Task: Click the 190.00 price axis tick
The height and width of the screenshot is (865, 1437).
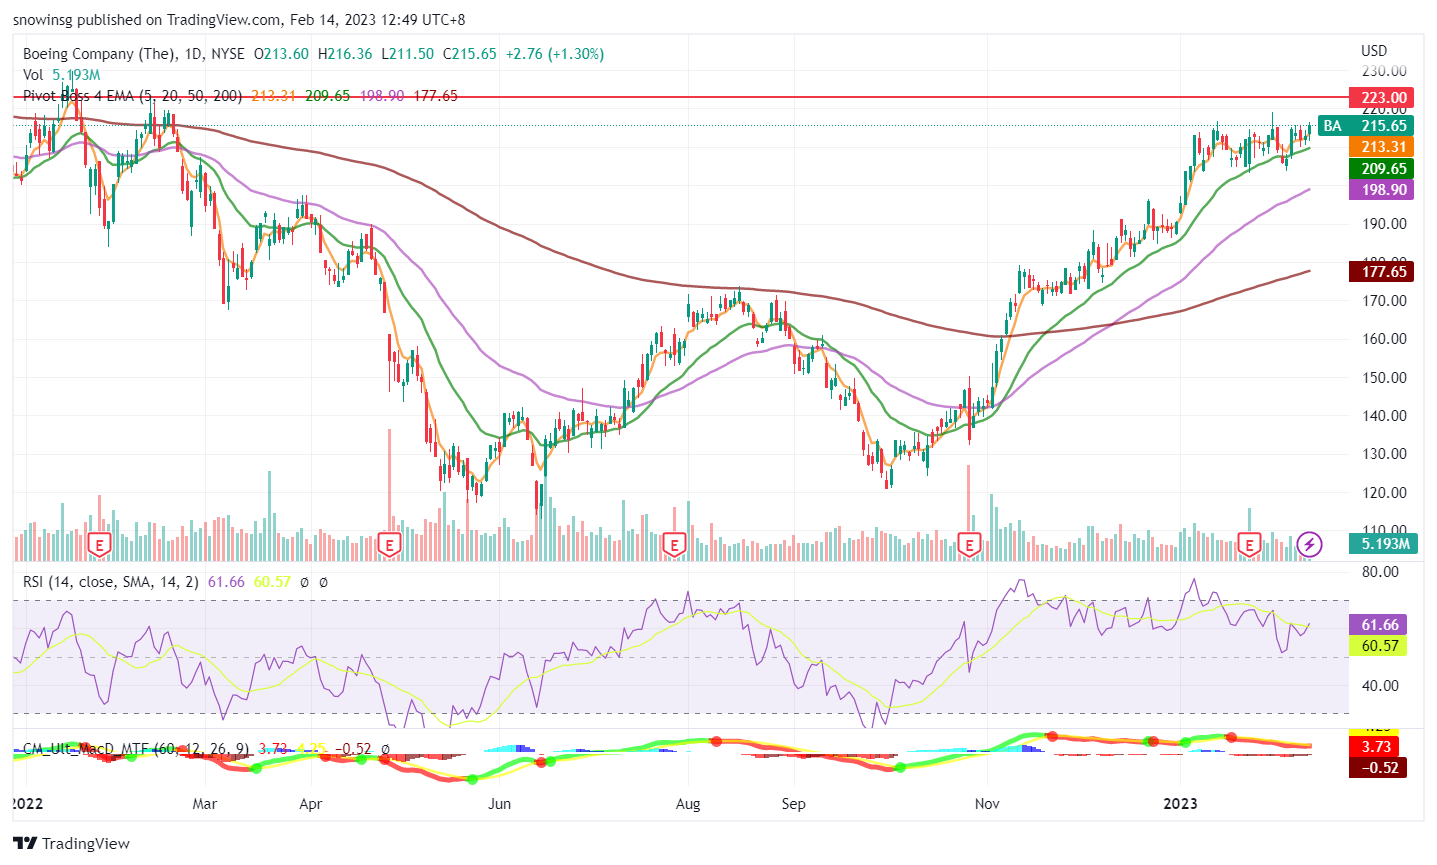Action: tap(1384, 224)
